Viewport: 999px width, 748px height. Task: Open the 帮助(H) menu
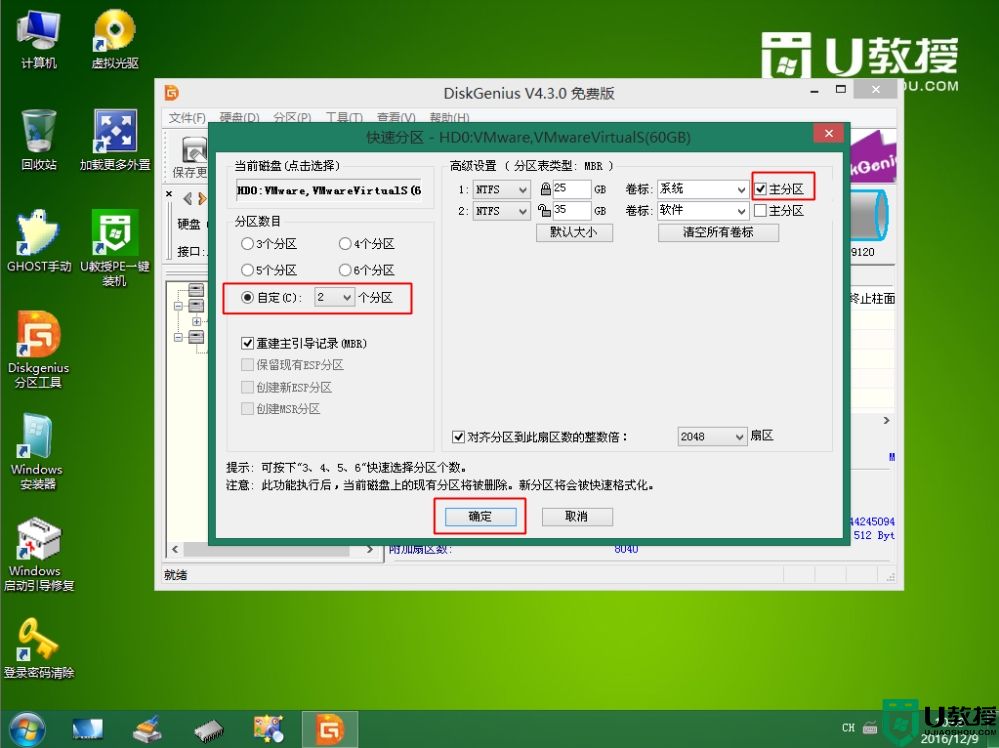click(449, 117)
